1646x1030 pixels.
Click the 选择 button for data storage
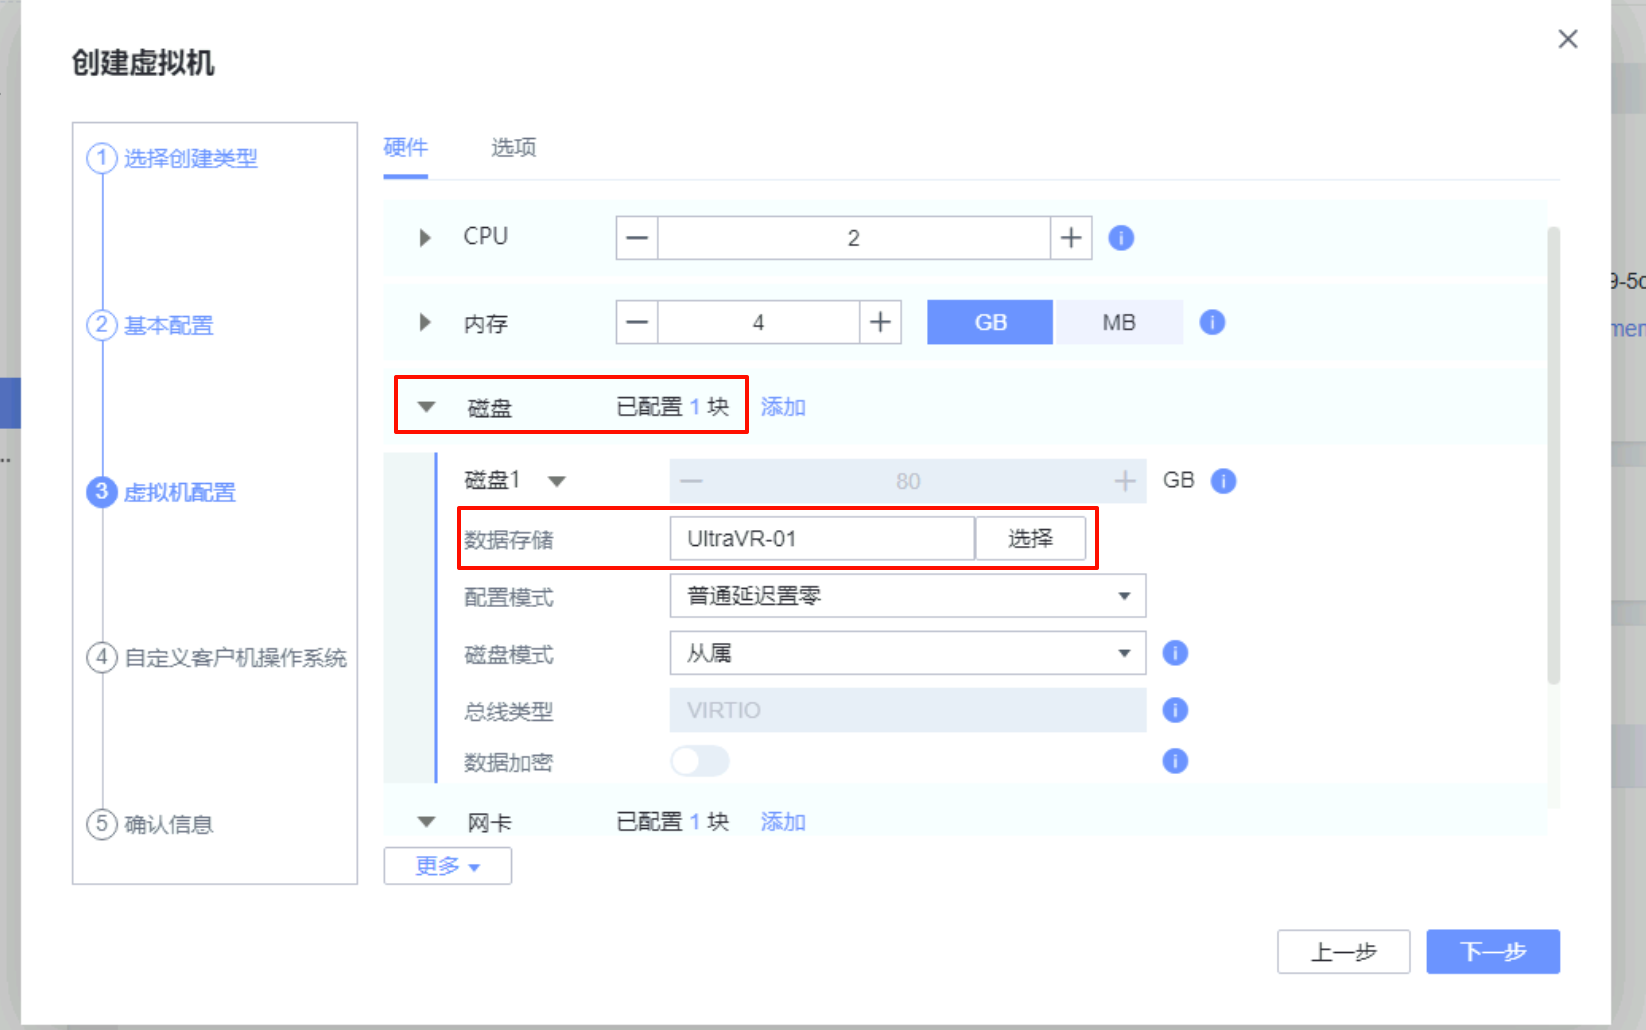click(x=1030, y=539)
